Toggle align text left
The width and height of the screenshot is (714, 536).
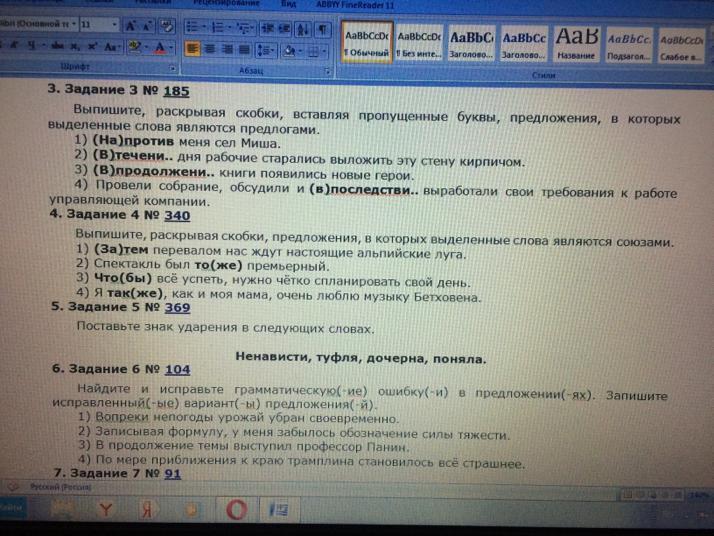pos(193,48)
